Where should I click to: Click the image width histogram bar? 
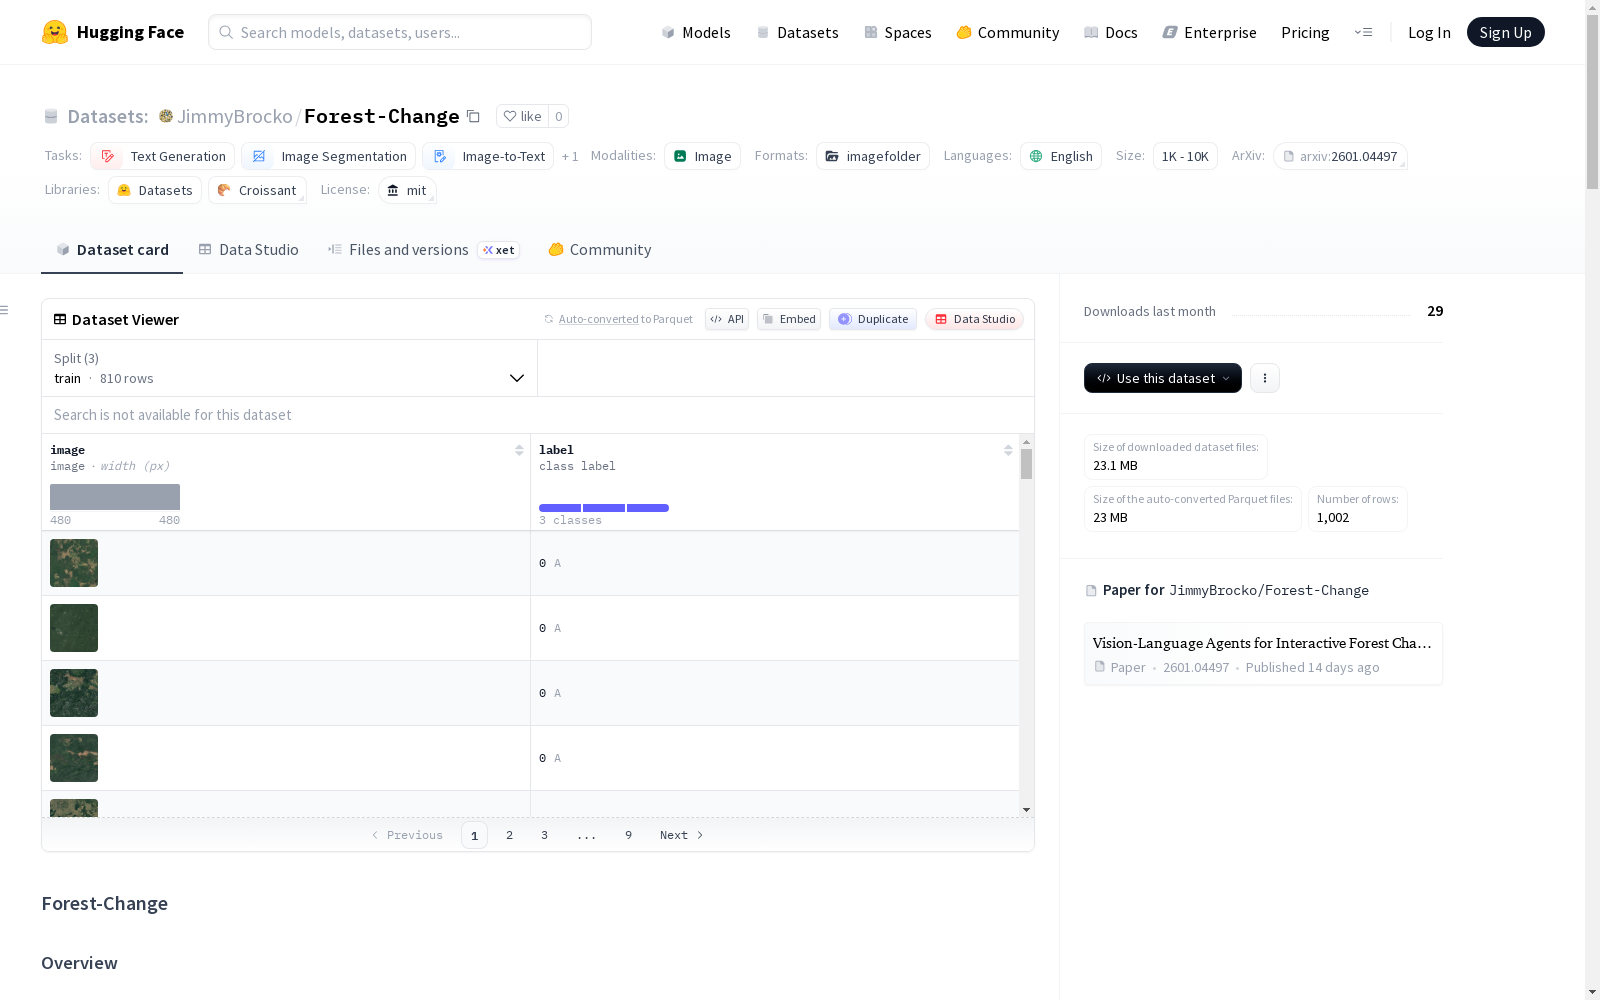(x=115, y=497)
